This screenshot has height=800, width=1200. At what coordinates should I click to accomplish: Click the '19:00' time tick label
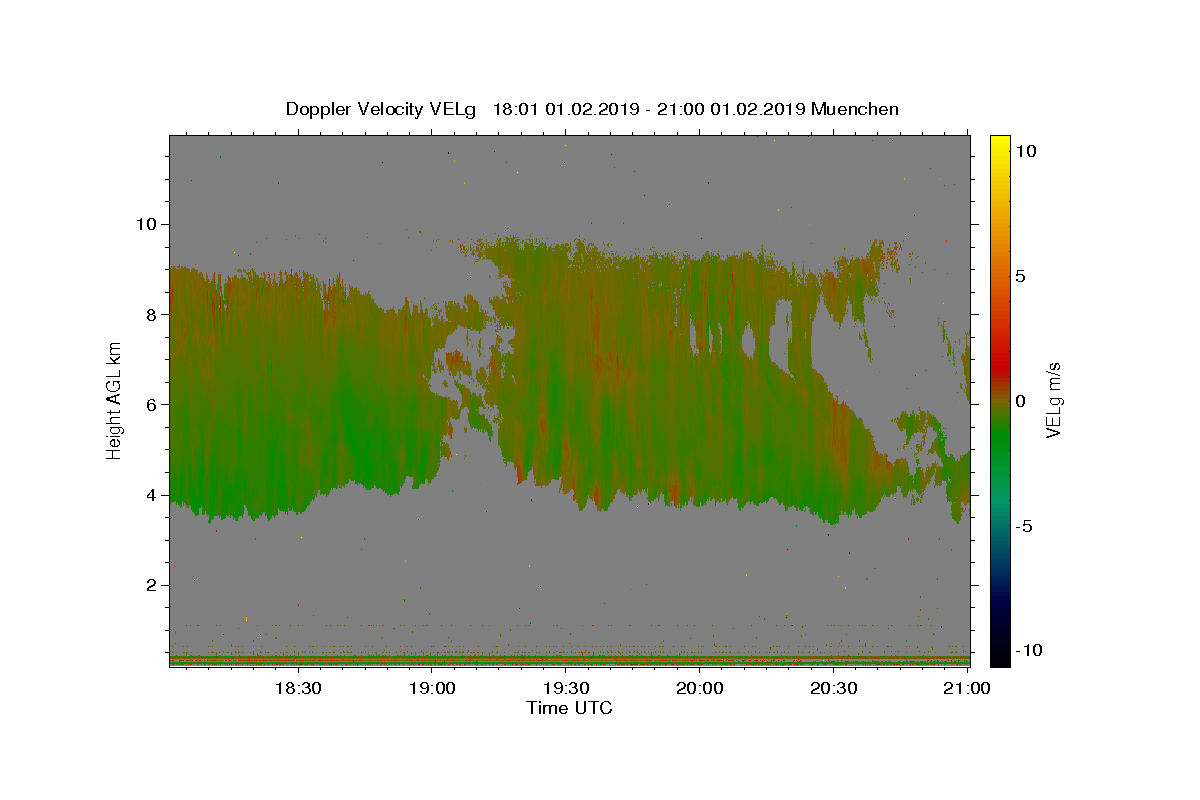point(431,688)
